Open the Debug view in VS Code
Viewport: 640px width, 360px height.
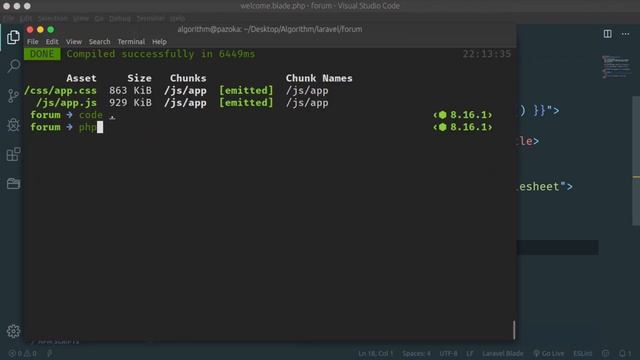13,124
